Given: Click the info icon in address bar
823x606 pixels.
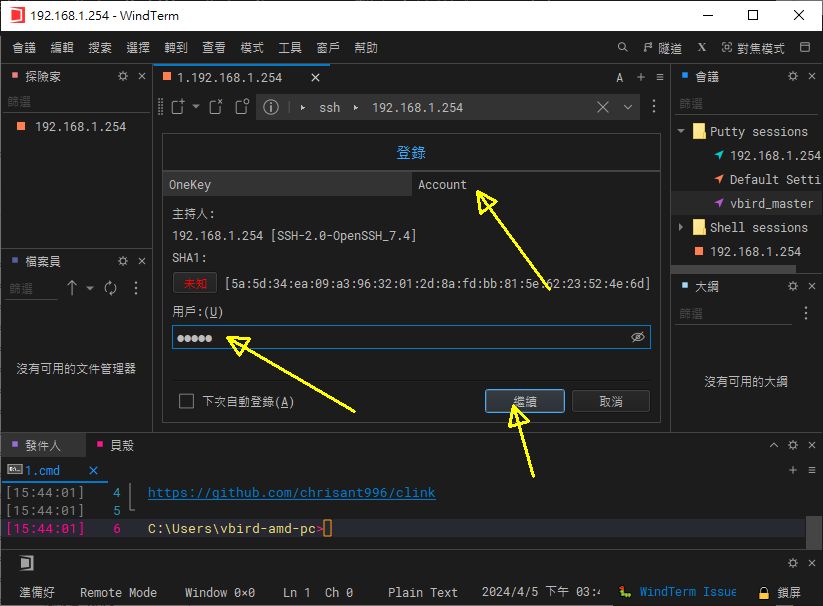Looking at the screenshot, I should coord(270,107).
